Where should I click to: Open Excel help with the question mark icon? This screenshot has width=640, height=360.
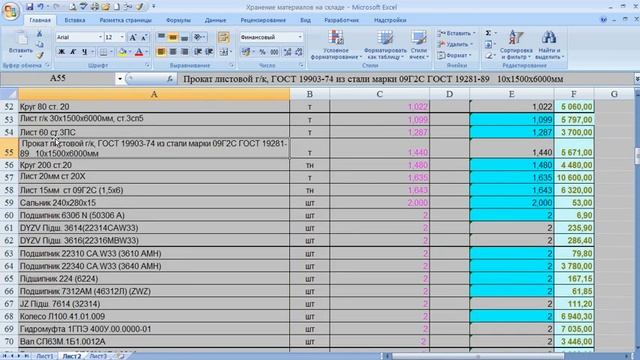coord(604,20)
